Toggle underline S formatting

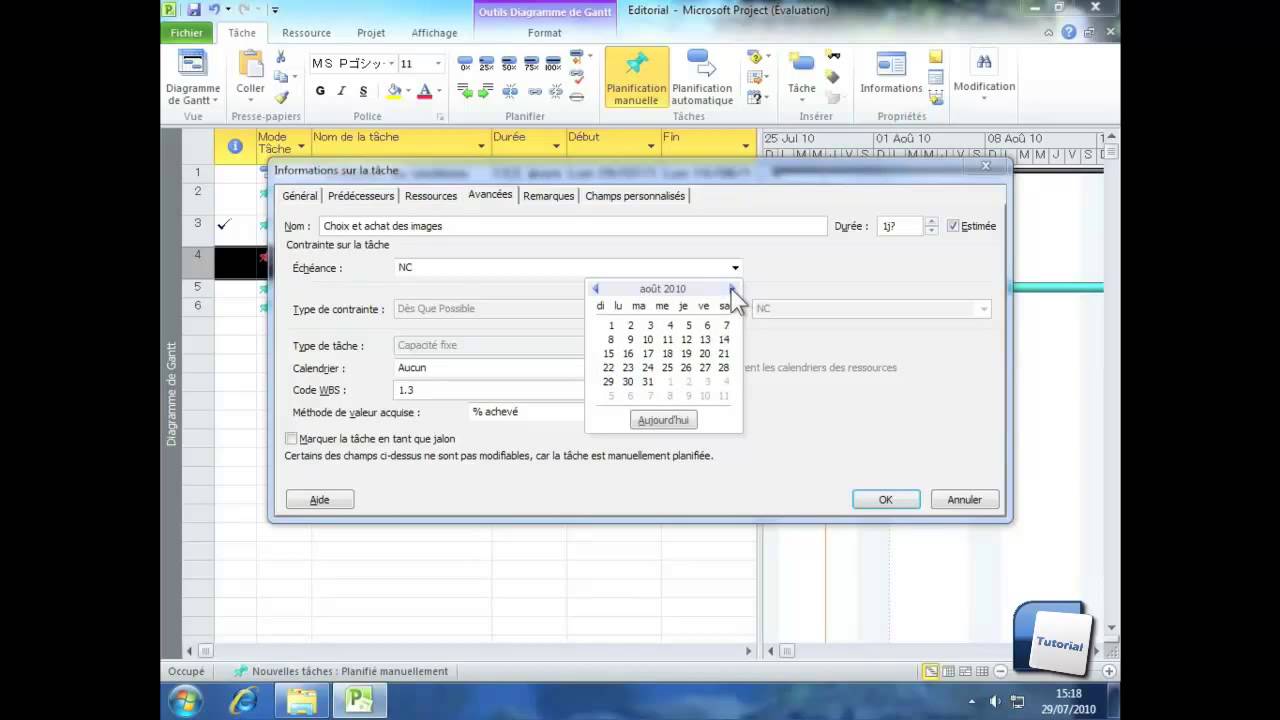tap(363, 91)
